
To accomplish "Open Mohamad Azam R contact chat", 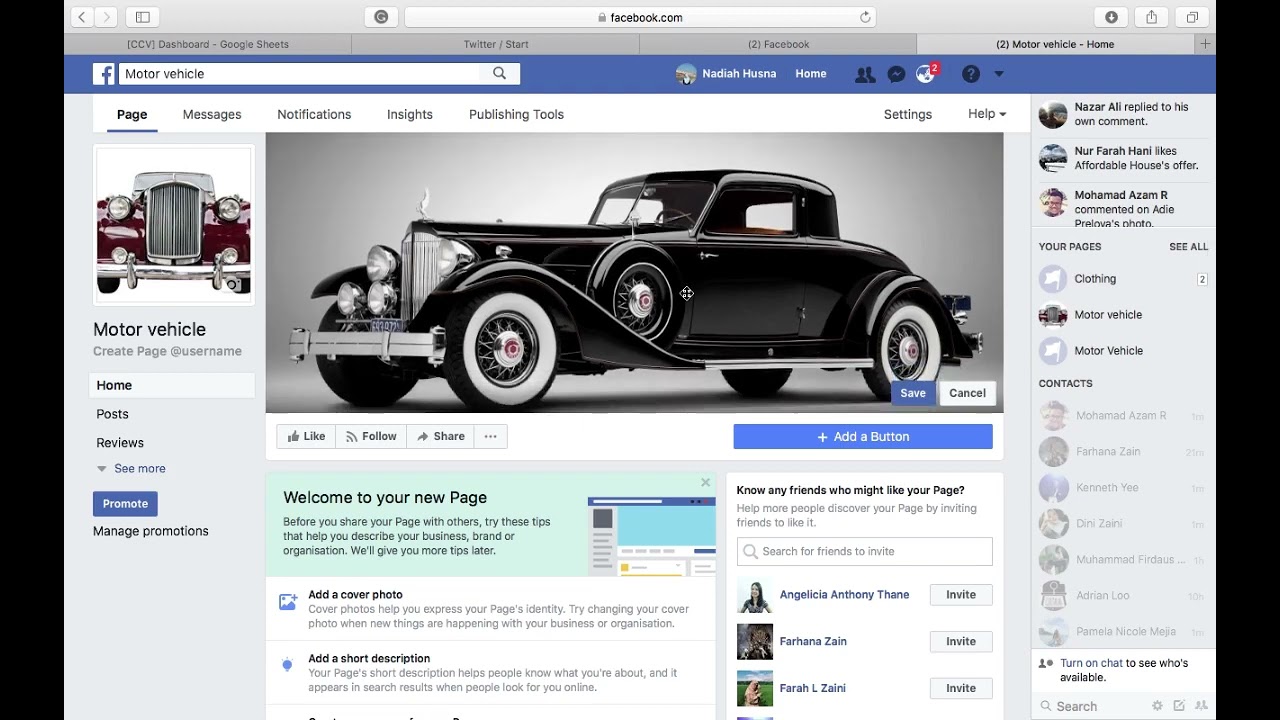I will [1123, 416].
